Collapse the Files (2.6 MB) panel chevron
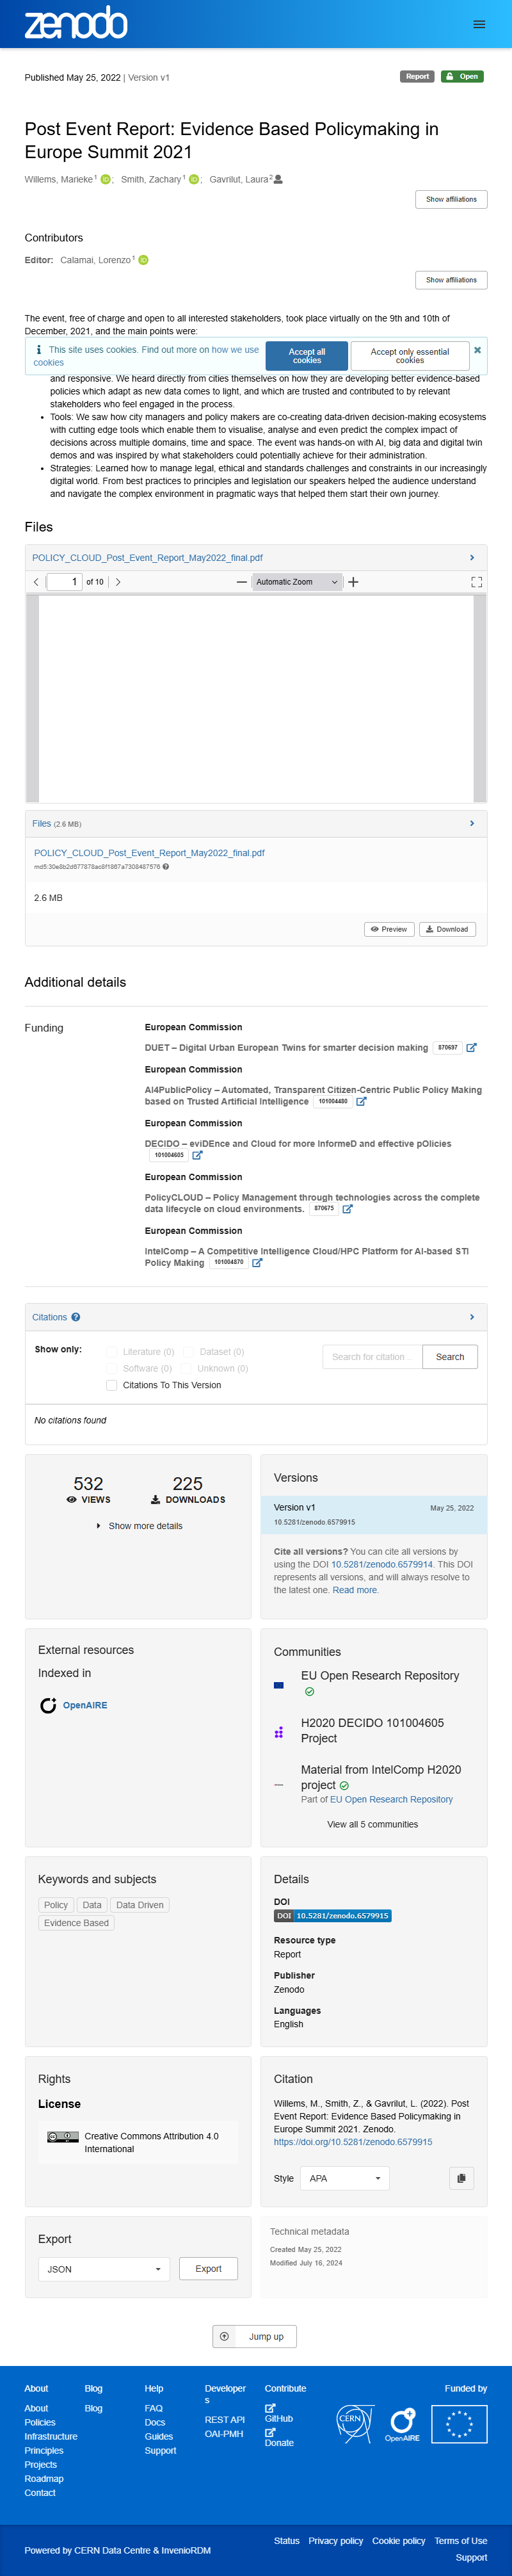Screen dimensions: 512x2576 tap(472, 824)
